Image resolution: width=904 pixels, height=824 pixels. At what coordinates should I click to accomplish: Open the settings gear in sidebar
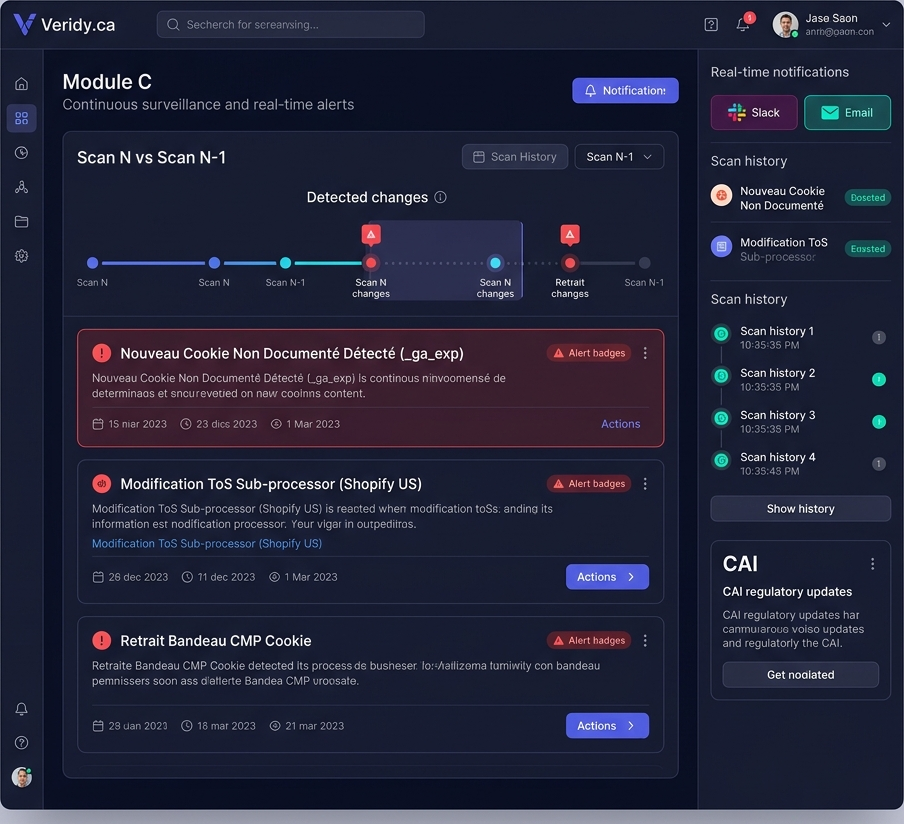21,255
